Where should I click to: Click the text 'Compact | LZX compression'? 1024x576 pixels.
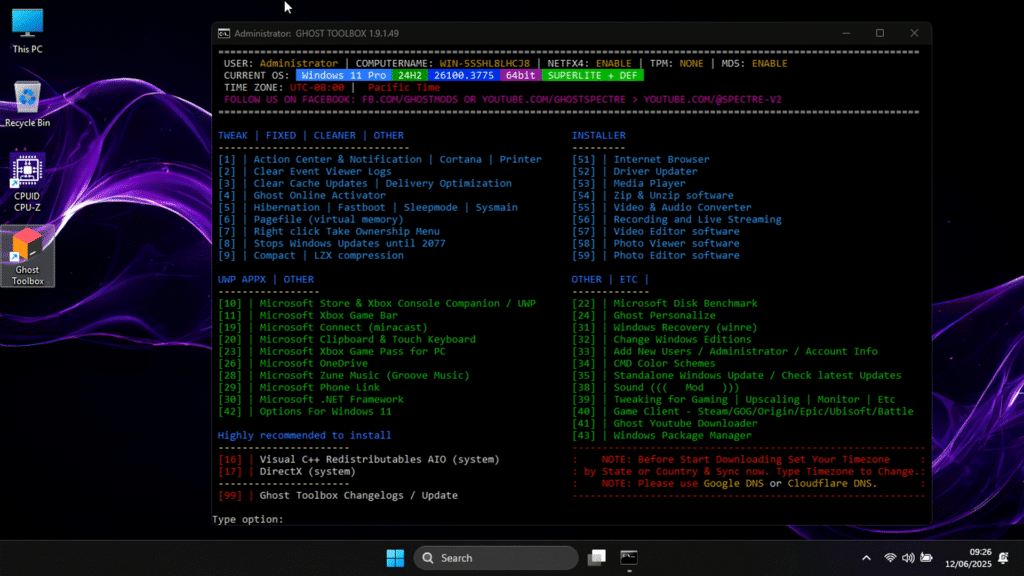328,255
